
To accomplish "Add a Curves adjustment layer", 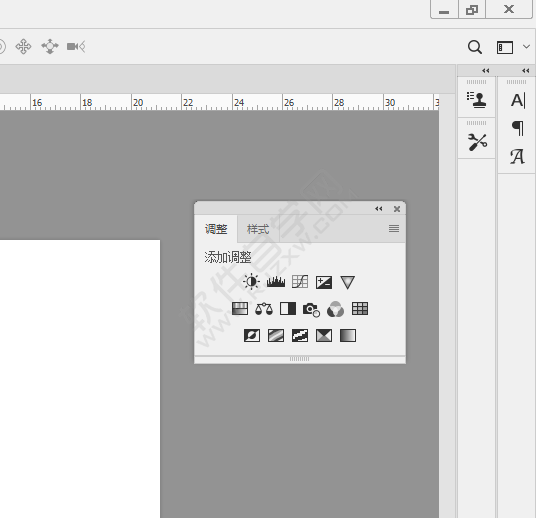I will [x=300, y=282].
